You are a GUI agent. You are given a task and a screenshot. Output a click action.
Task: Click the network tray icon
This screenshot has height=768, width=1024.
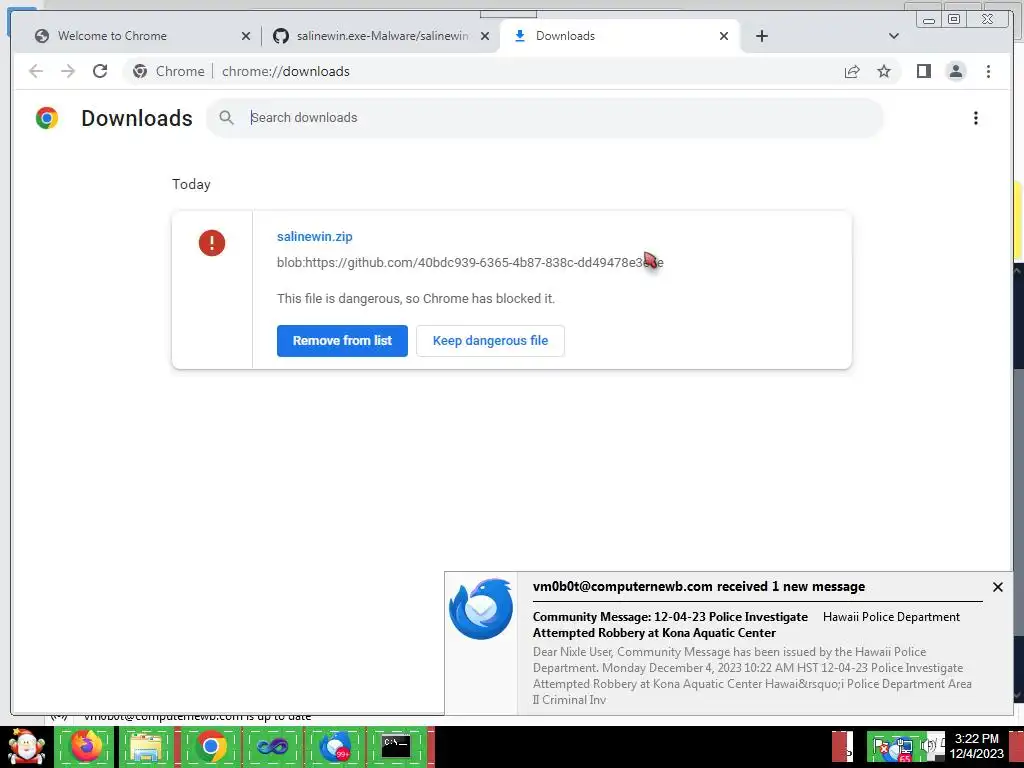tap(904, 747)
